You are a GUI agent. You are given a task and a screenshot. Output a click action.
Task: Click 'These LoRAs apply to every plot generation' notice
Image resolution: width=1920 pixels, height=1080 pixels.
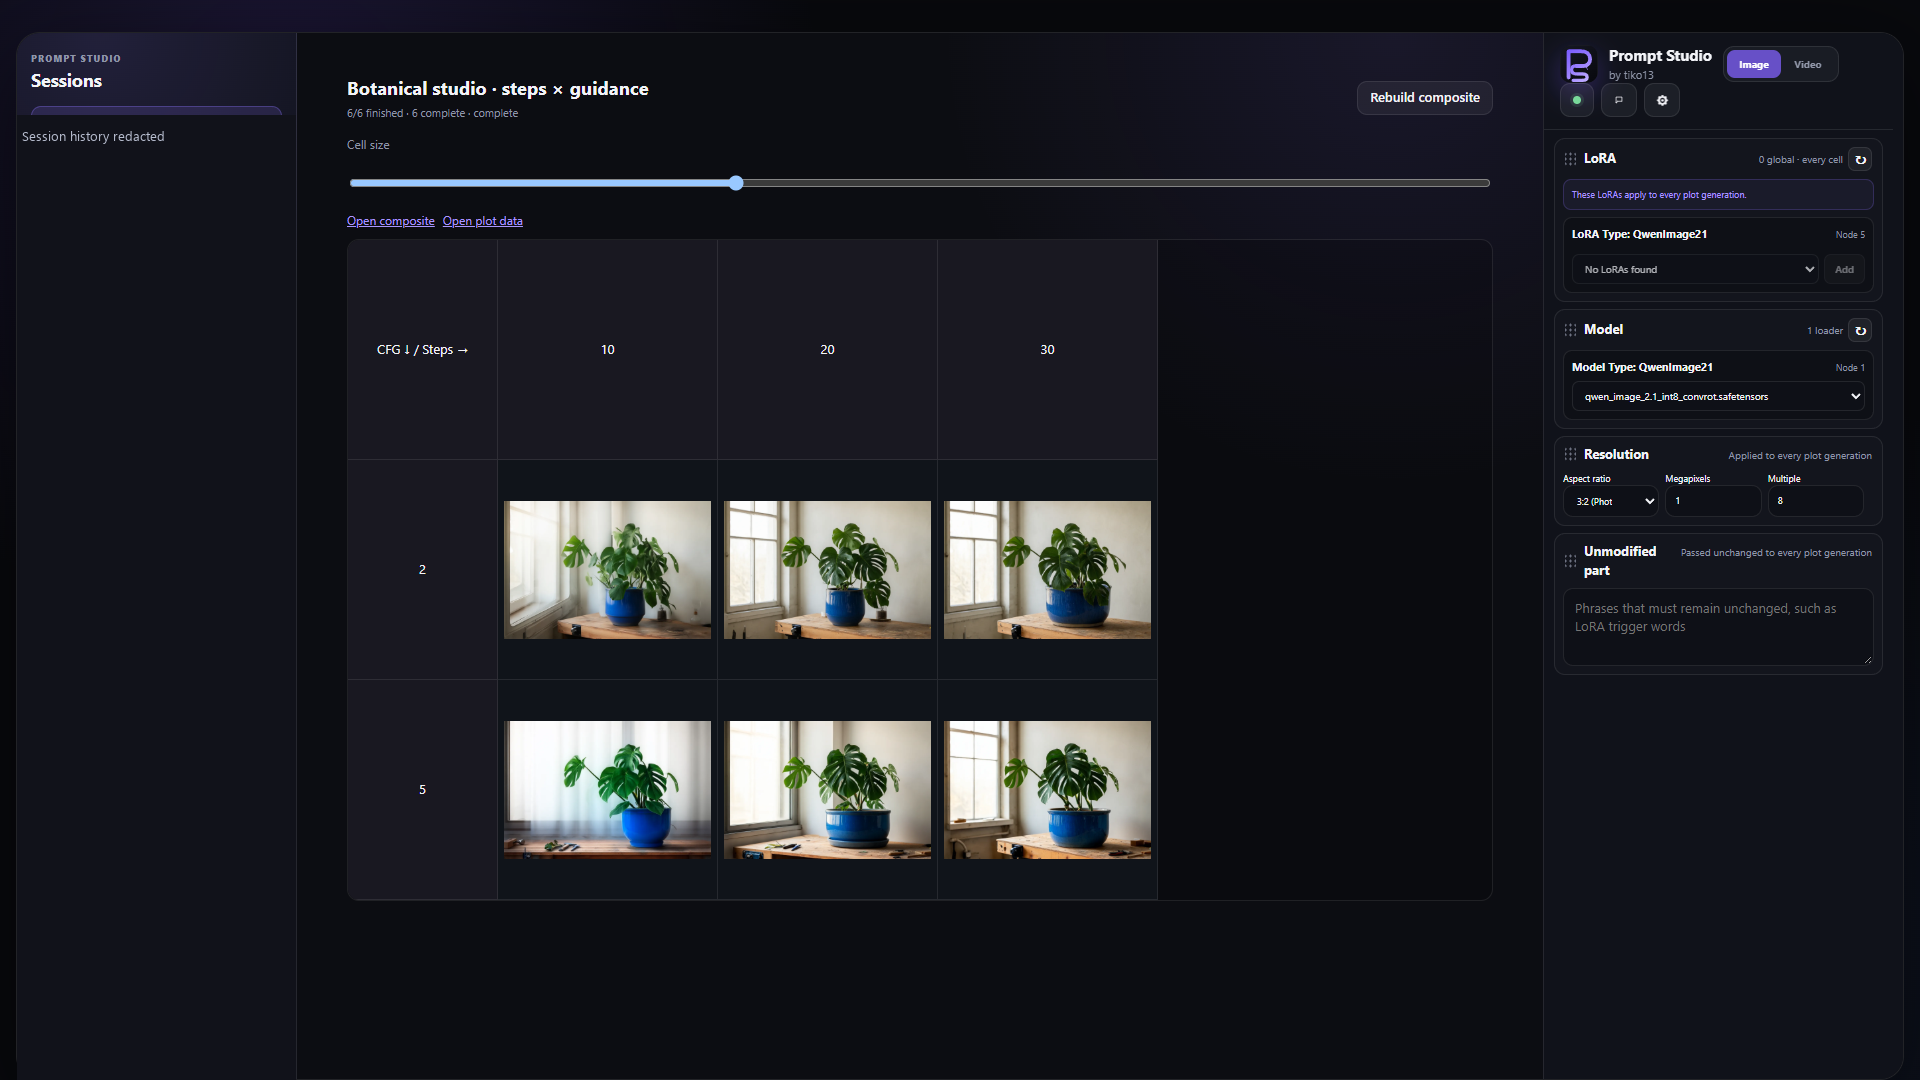click(x=1718, y=195)
